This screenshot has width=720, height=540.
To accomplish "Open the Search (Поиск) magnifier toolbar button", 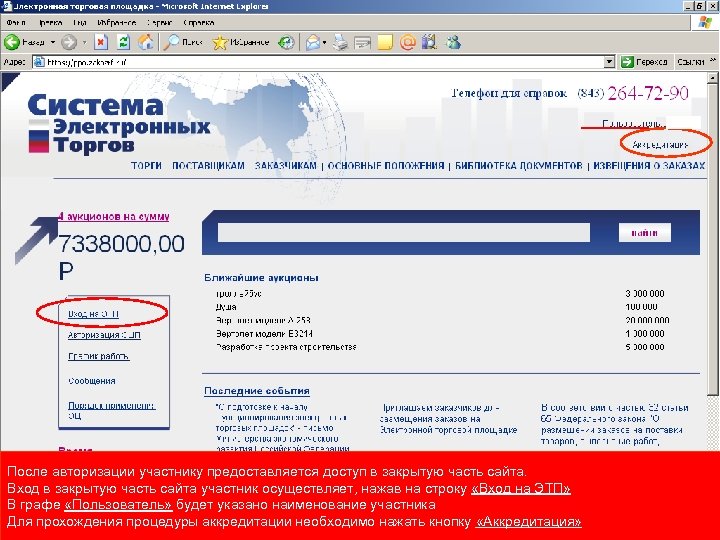I will coord(183,42).
